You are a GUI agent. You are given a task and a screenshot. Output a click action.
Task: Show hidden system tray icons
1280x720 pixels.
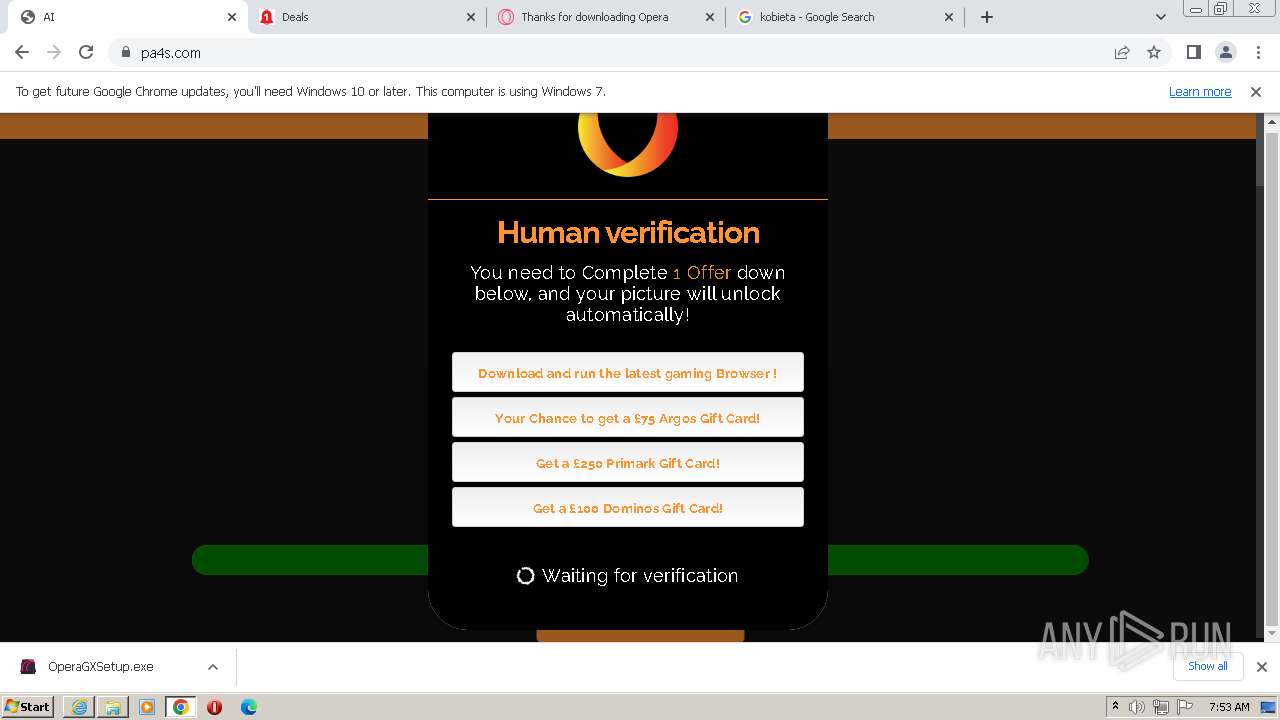pyautogui.click(x=1115, y=707)
